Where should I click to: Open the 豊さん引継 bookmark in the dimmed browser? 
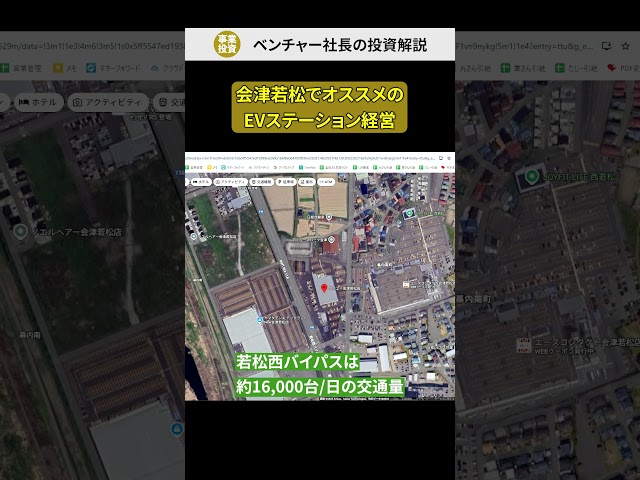tap(523, 68)
